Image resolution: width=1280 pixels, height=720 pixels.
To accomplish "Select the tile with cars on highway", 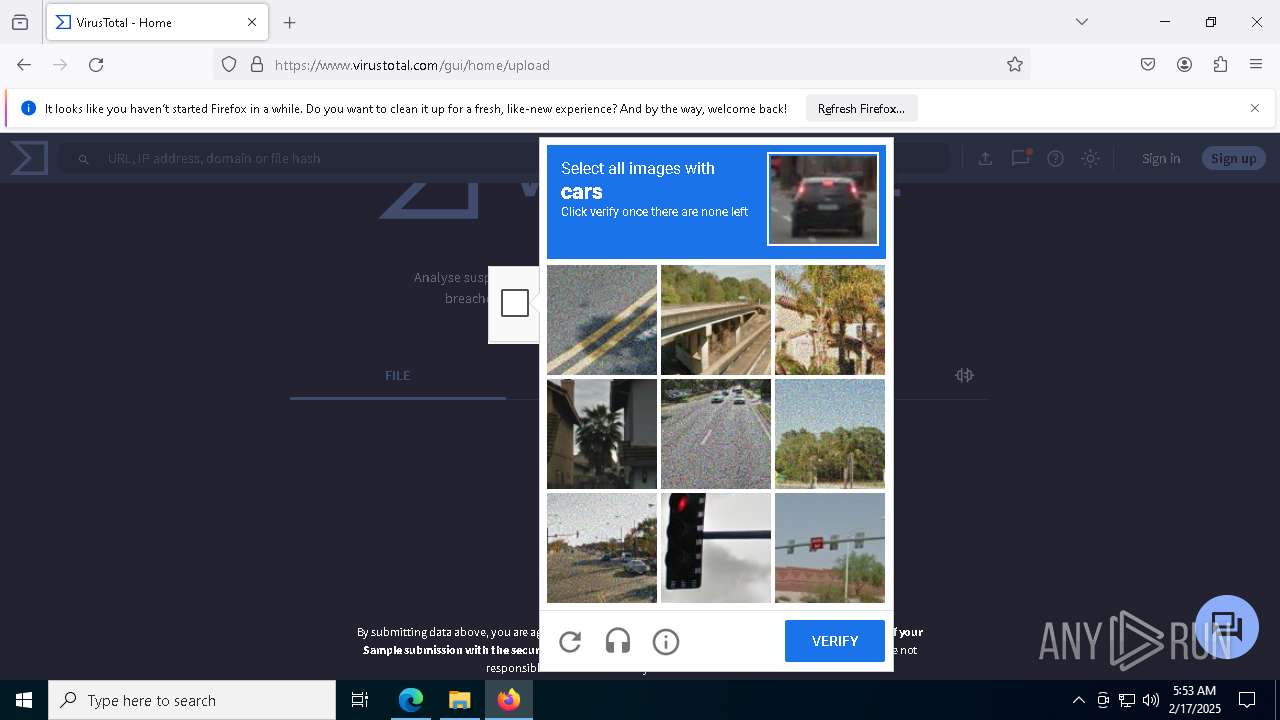I will [716, 434].
